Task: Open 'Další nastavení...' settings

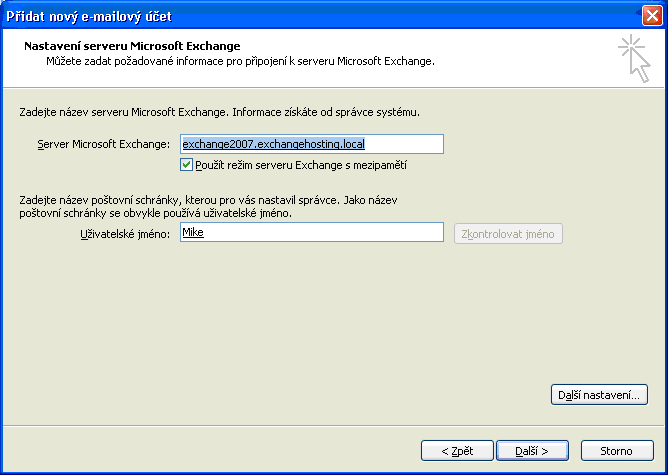Action: [599, 395]
